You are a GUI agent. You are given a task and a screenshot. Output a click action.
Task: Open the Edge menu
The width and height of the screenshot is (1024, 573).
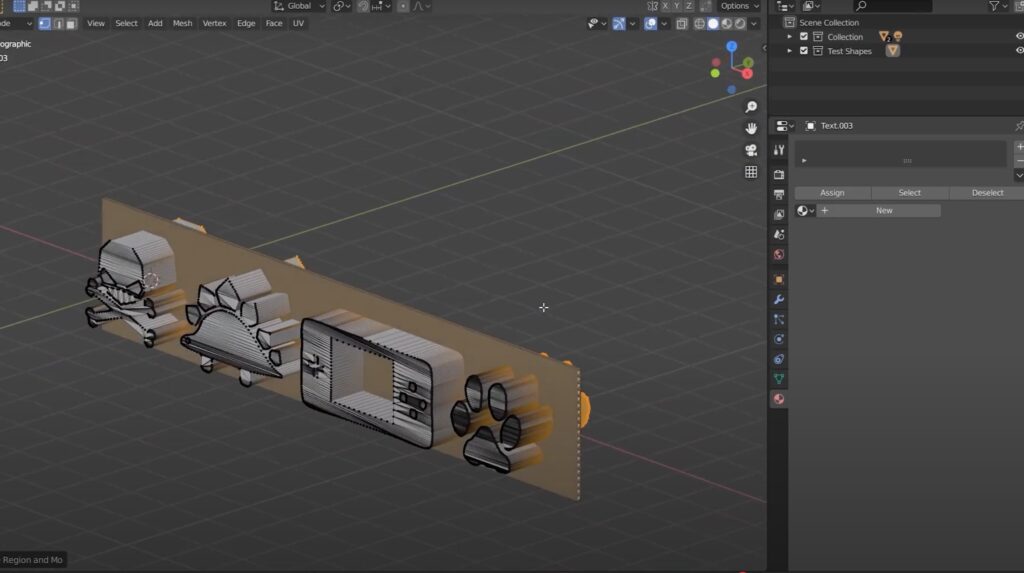click(246, 24)
